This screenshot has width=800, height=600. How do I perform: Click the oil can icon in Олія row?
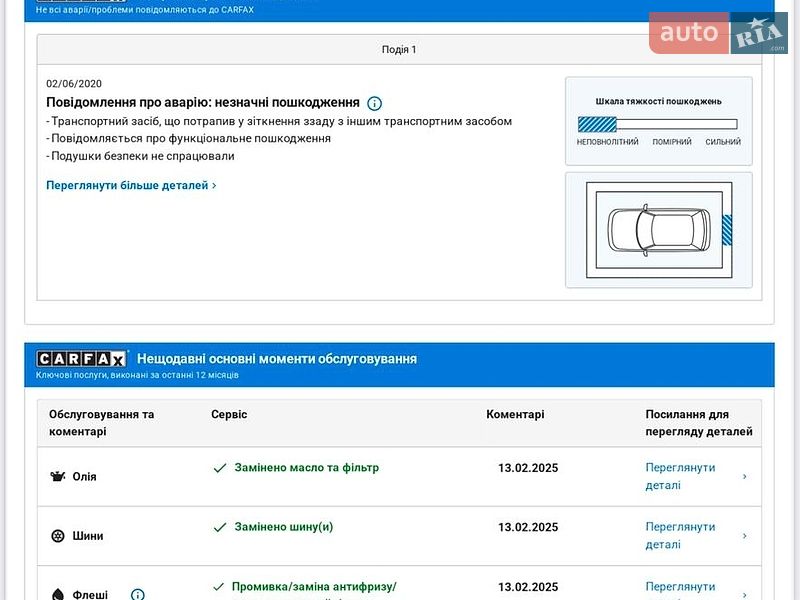(x=58, y=477)
